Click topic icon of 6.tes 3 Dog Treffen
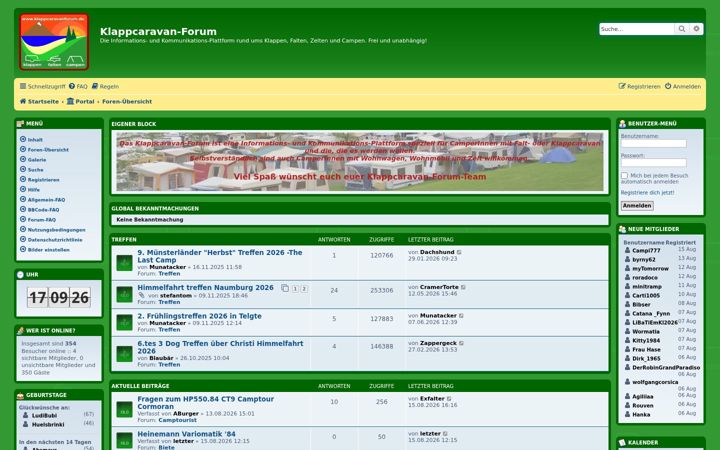This screenshot has height=450, width=720. (x=124, y=354)
